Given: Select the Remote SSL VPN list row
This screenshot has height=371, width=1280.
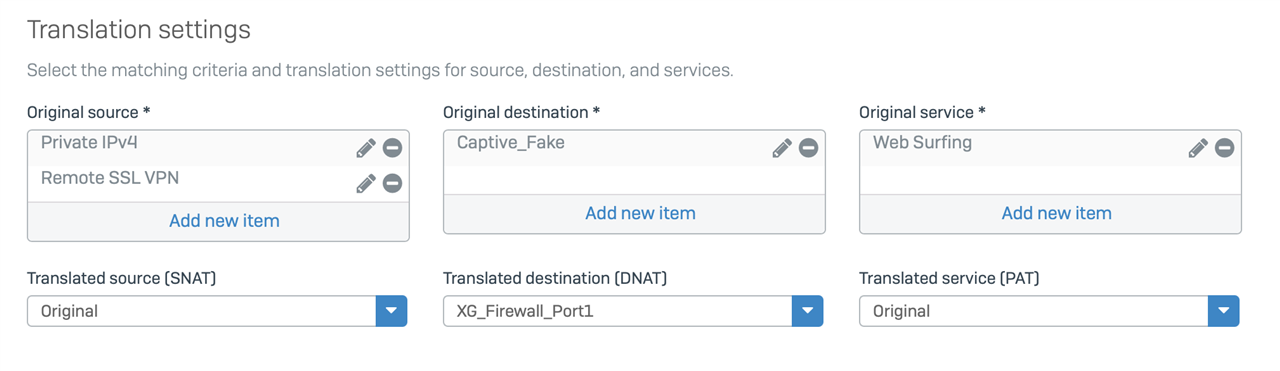Looking at the screenshot, I should click(x=218, y=184).
